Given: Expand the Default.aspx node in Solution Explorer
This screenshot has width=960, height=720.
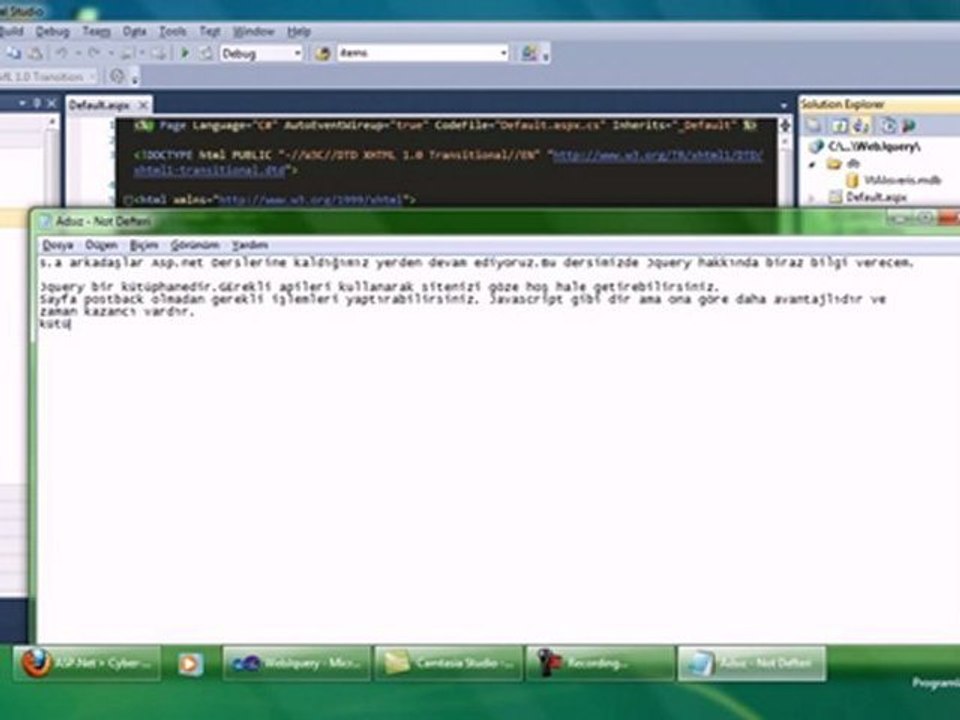Looking at the screenshot, I should click(812, 198).
